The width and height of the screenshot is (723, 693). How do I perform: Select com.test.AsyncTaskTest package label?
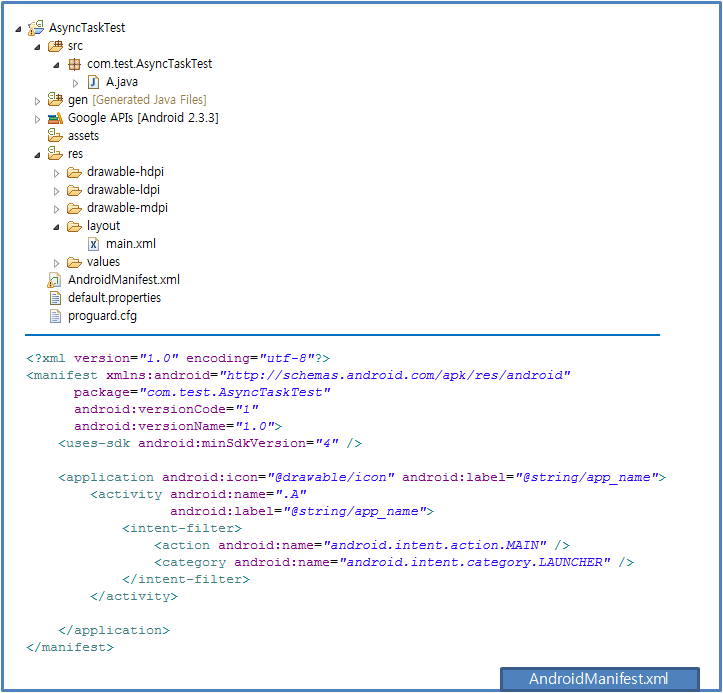(149, 64)
